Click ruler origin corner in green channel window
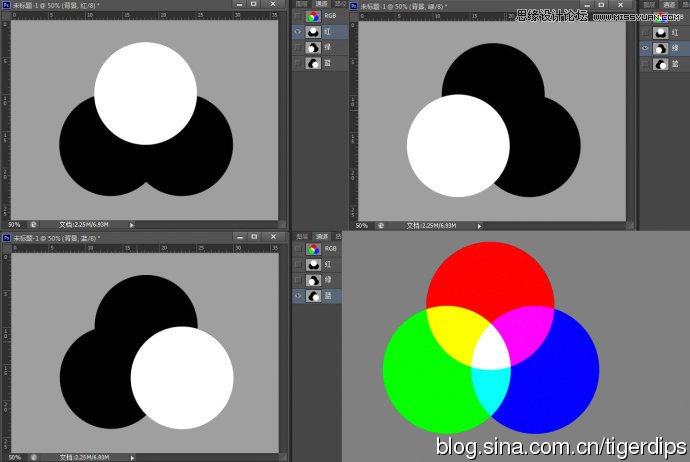The height and width of the screenshot is (462, 690). tap(353, 16)
